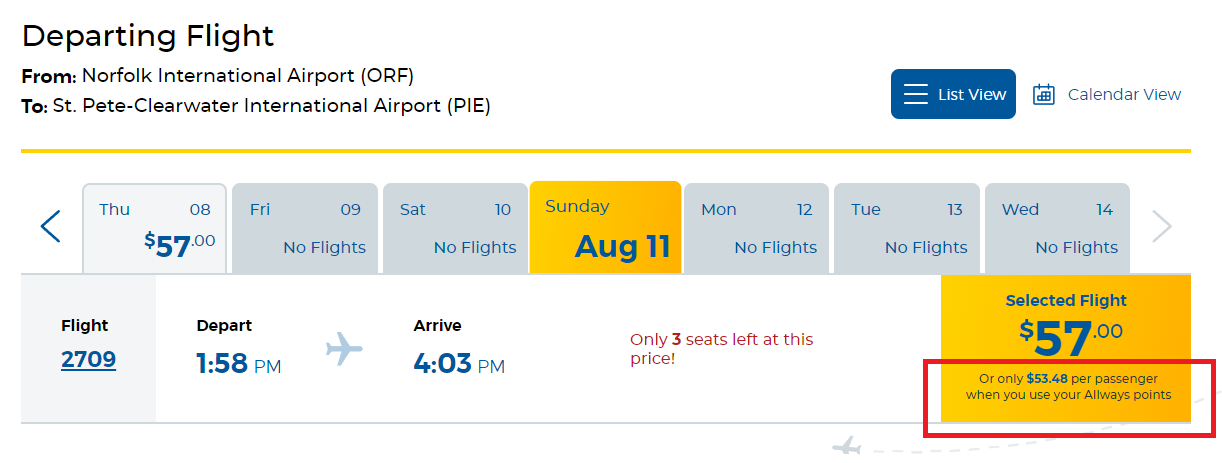Click the Calendar View calendar icon

point(1044,95)
